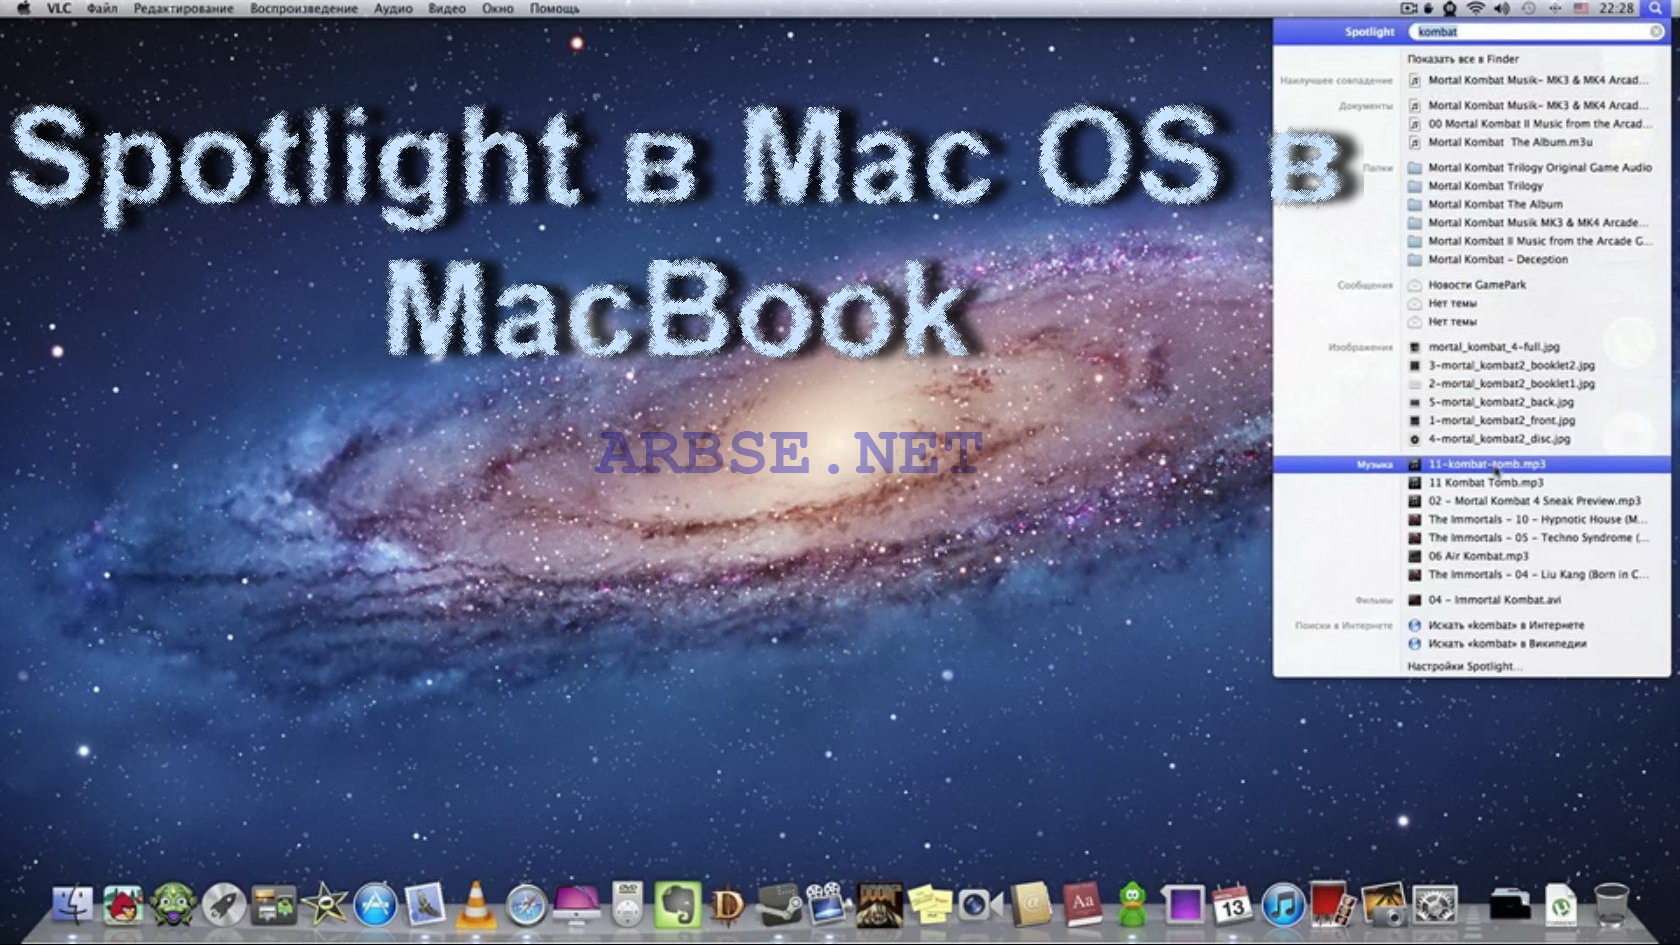Image resolution: width=1680 pixels, height=945 pixels.
Task: Open Evernote elephant icon in dock
Action: (x=677, y=905)
